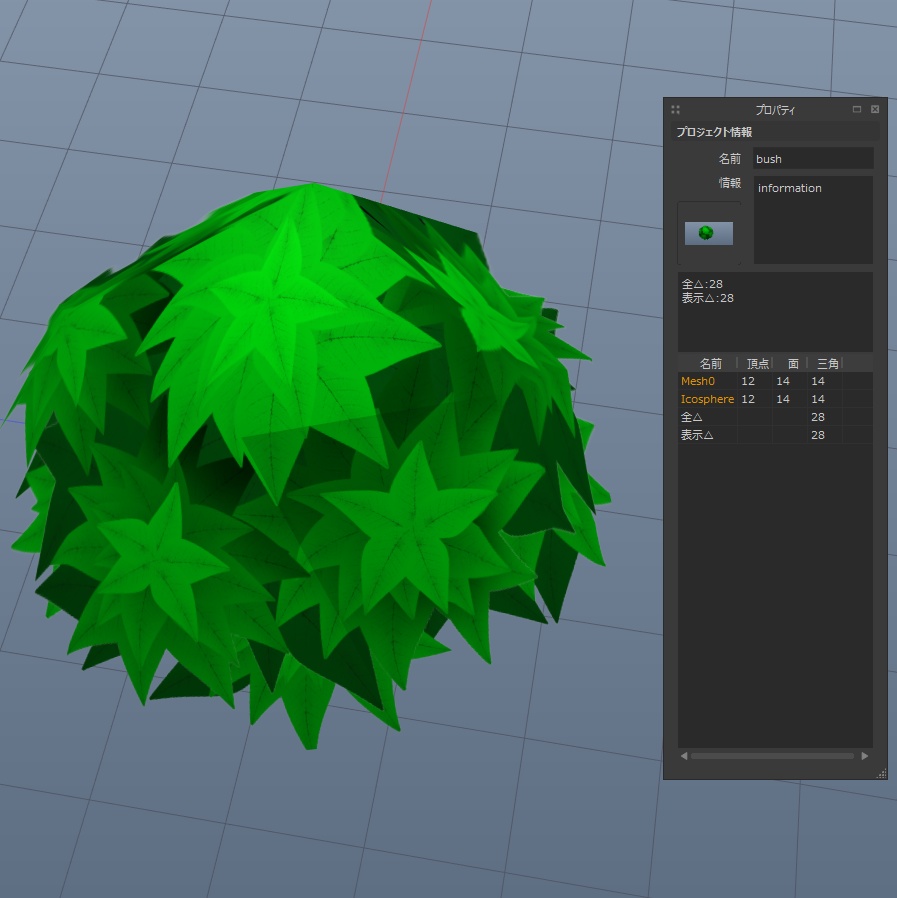Click the scrollbar right arrow
This screenshot has height=898, width=897.
tap(865, 756)
